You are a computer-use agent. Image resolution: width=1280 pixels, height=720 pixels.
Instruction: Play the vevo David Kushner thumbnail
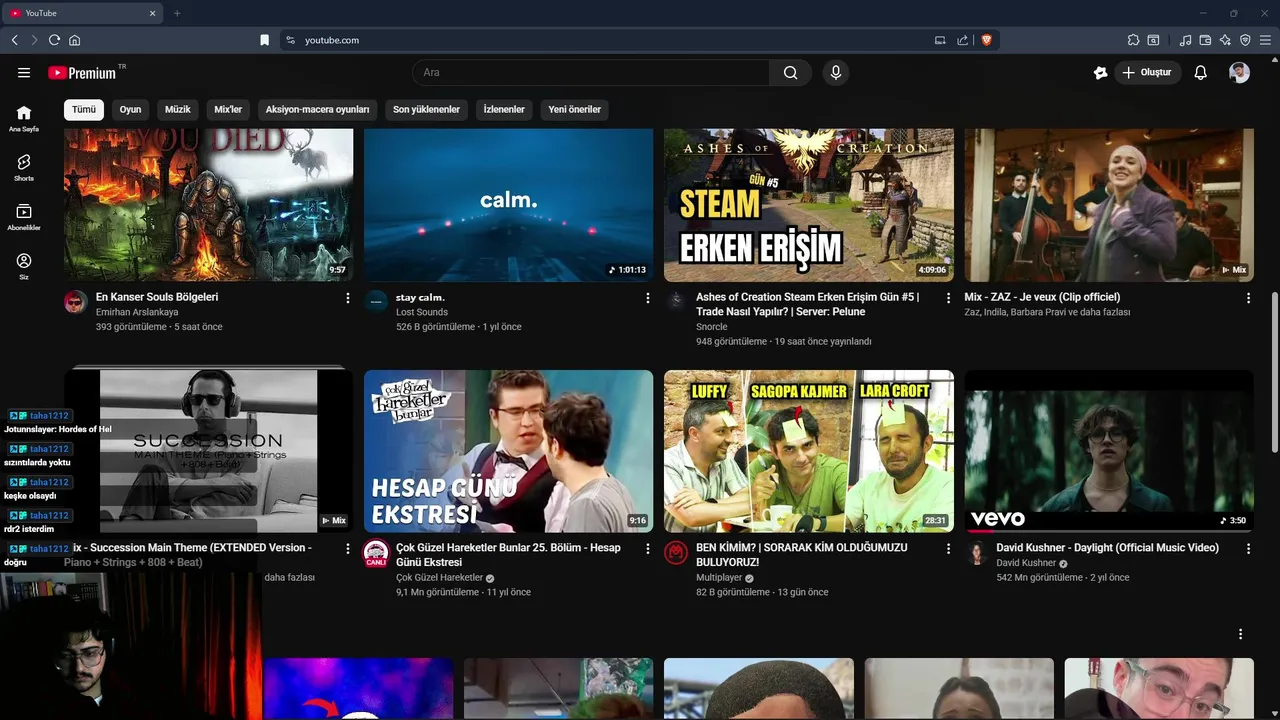pos(1109,451)
